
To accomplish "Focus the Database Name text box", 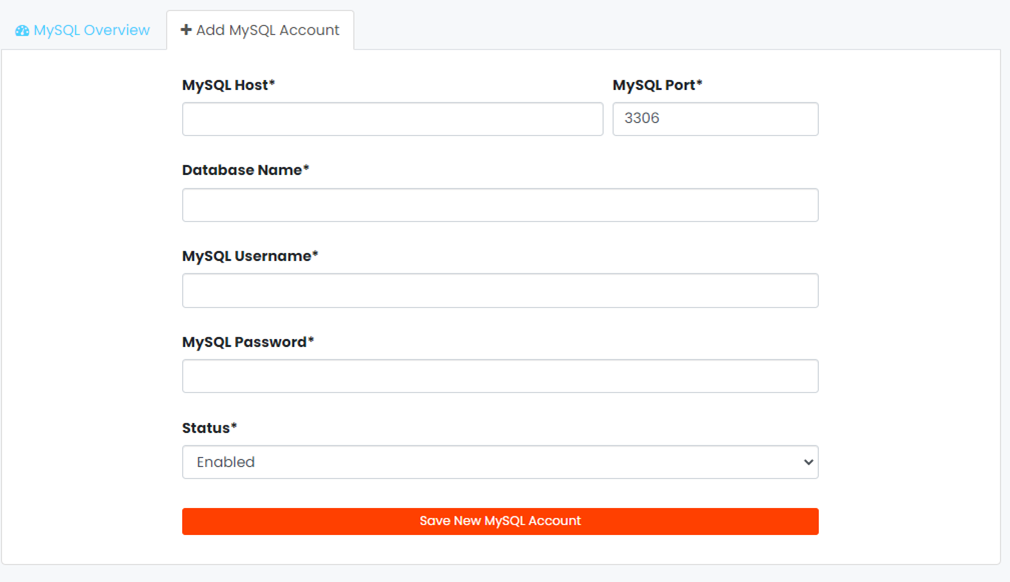I will point(500,205).
